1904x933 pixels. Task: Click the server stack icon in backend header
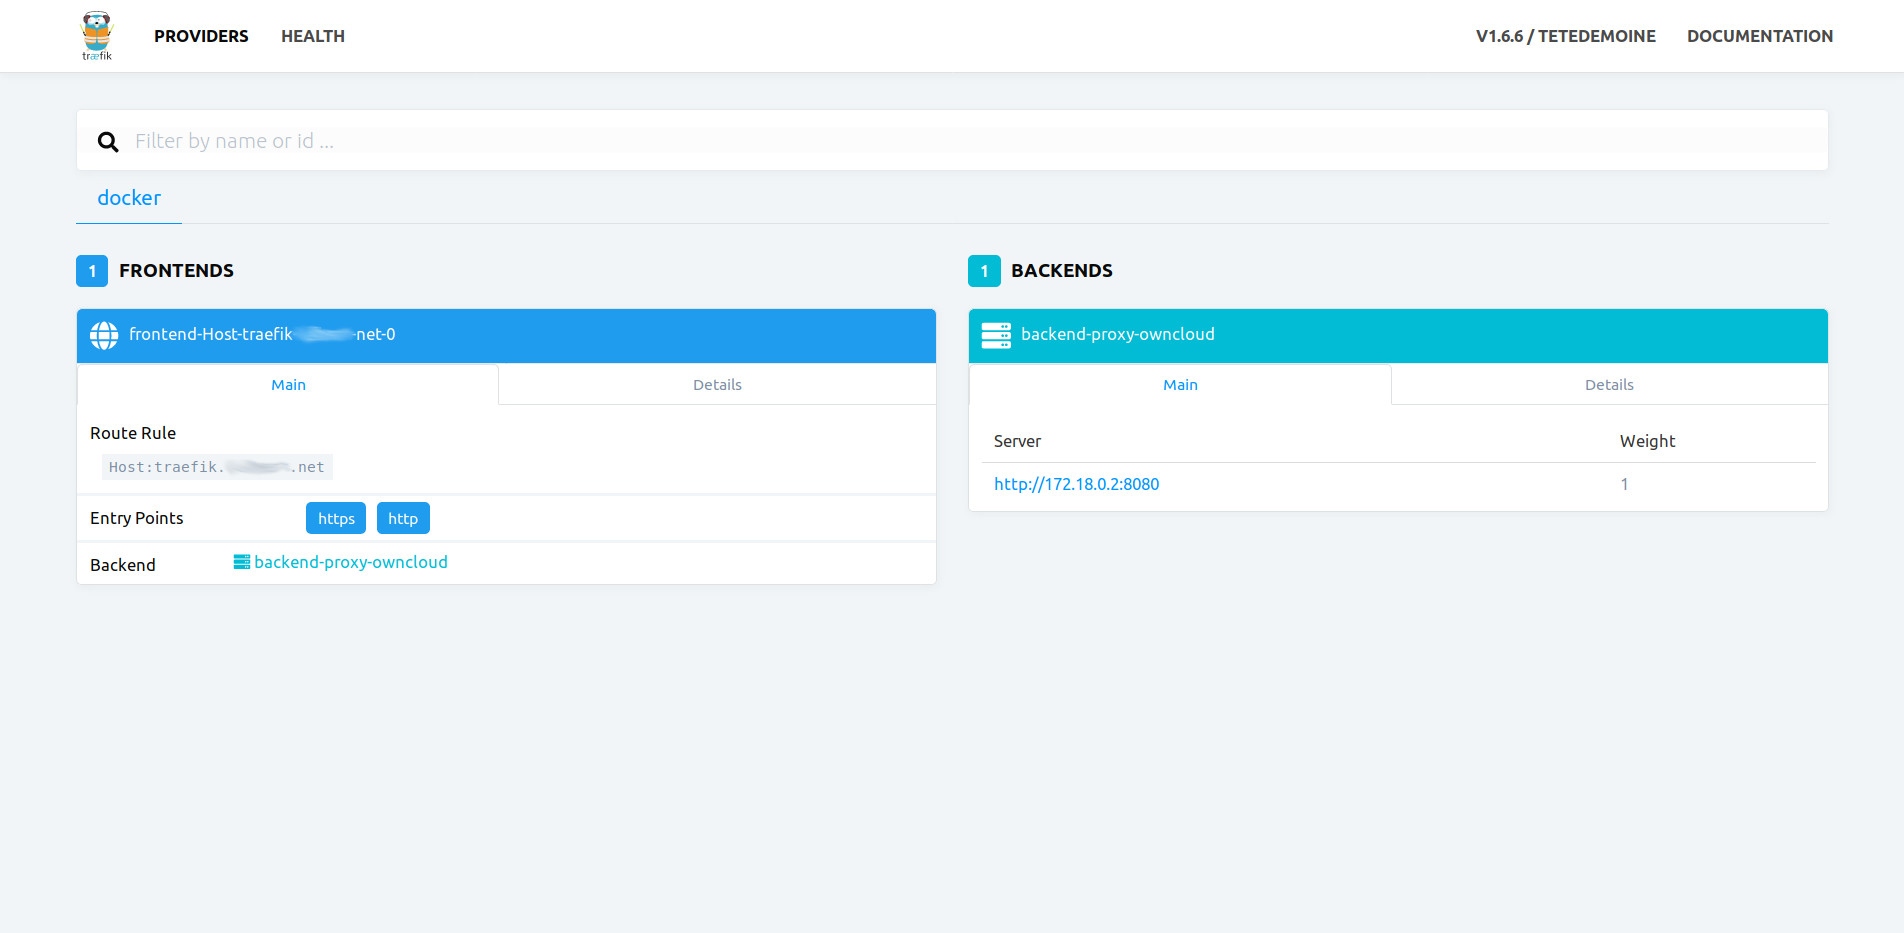pyautogui.click(x=996, y=335)
